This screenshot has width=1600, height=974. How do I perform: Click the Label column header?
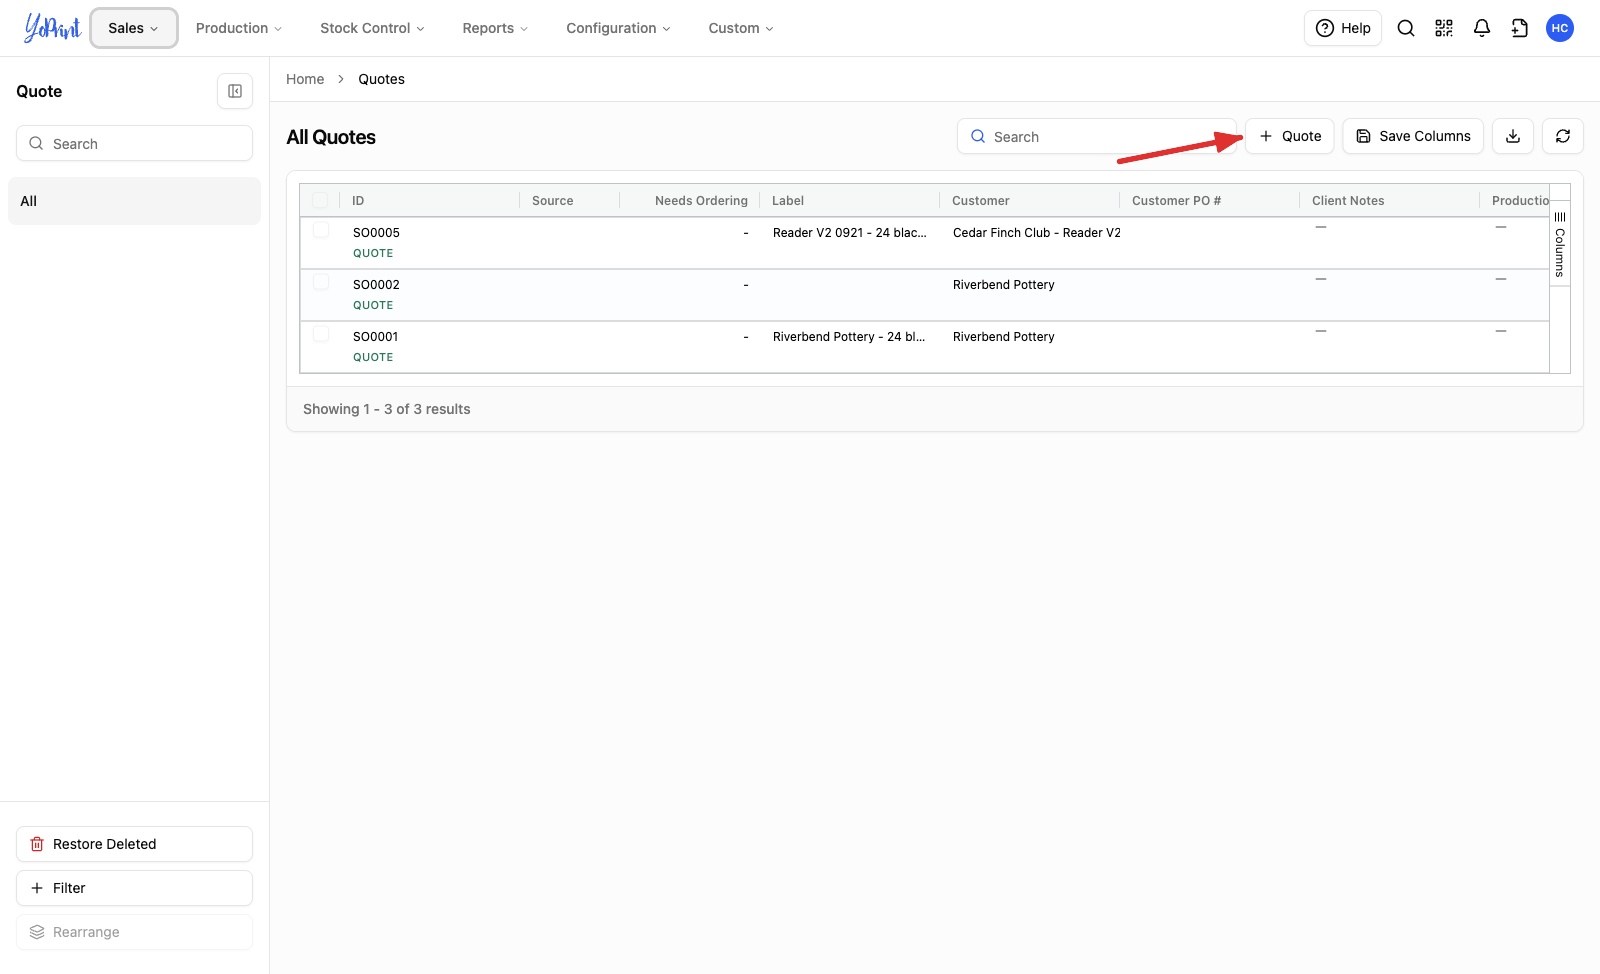850,200
